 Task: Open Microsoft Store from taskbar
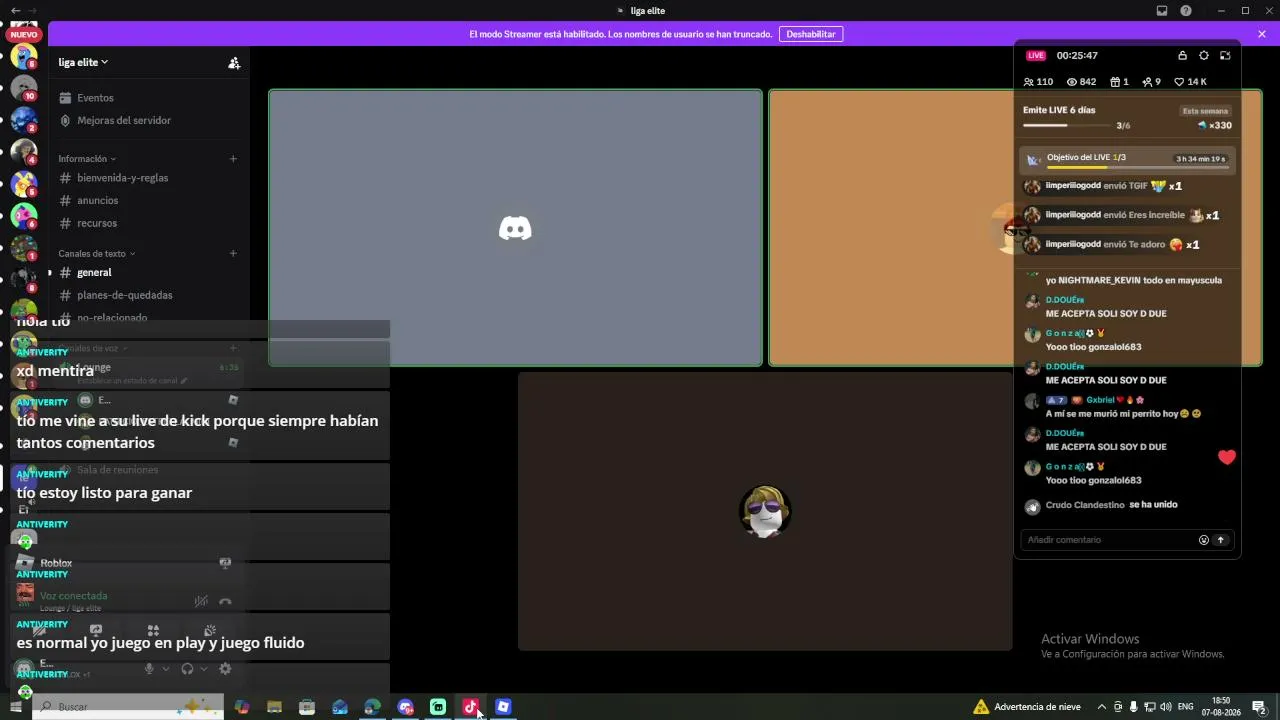point(307,707)
